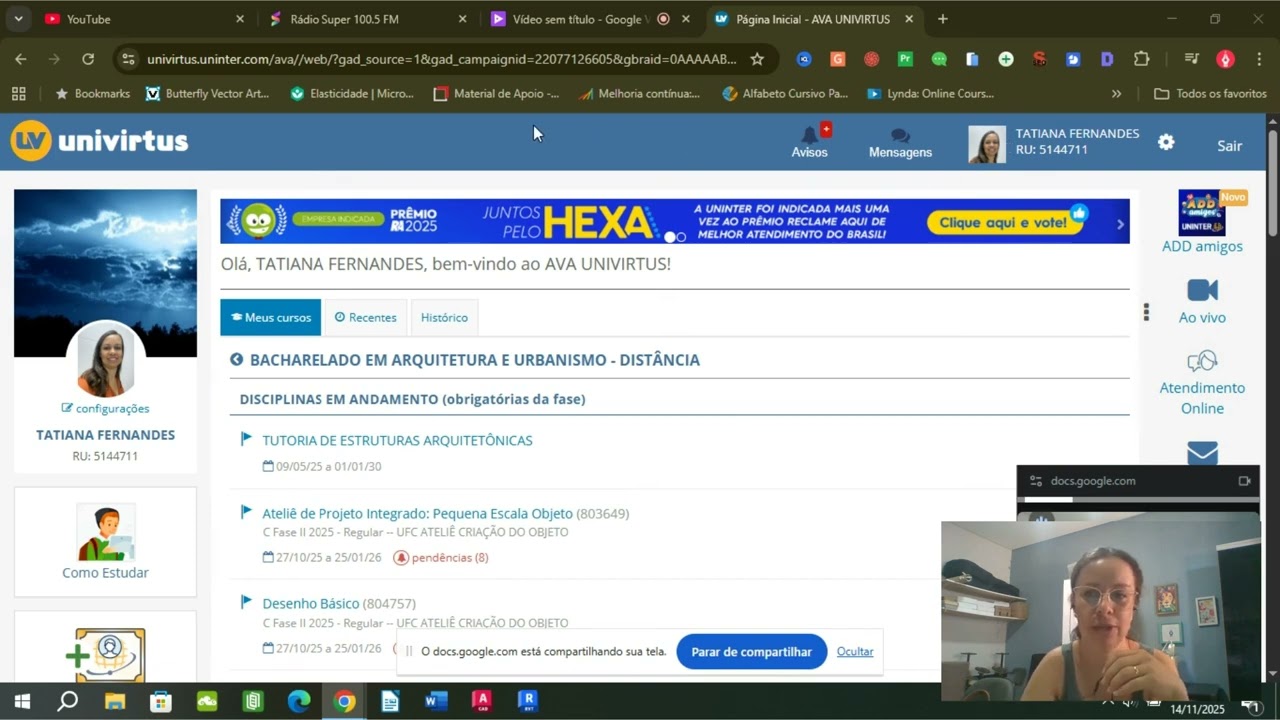This screenshot has height=720, width=1280.
Task: Open Revit from the taskbar
Action: pyautogui.click(x=528, y=701)
